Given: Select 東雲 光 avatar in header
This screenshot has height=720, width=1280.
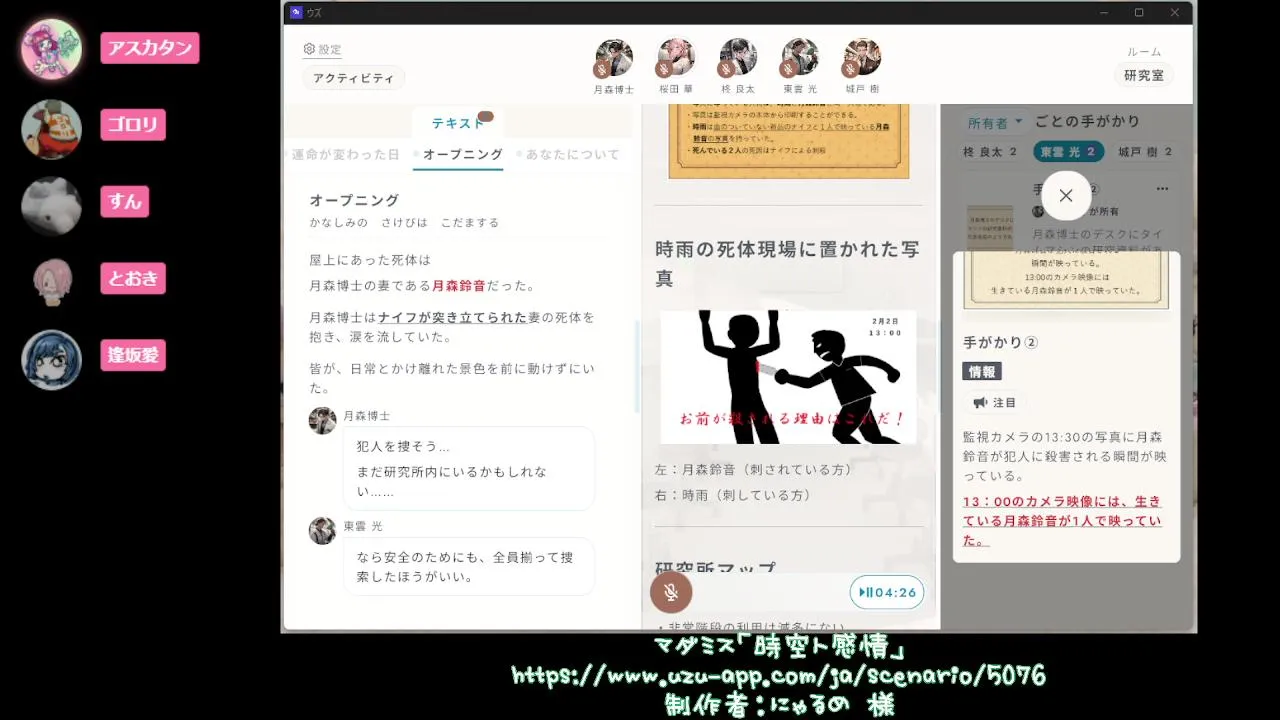Looking at the screenshot, I should (x=800, y=58).
